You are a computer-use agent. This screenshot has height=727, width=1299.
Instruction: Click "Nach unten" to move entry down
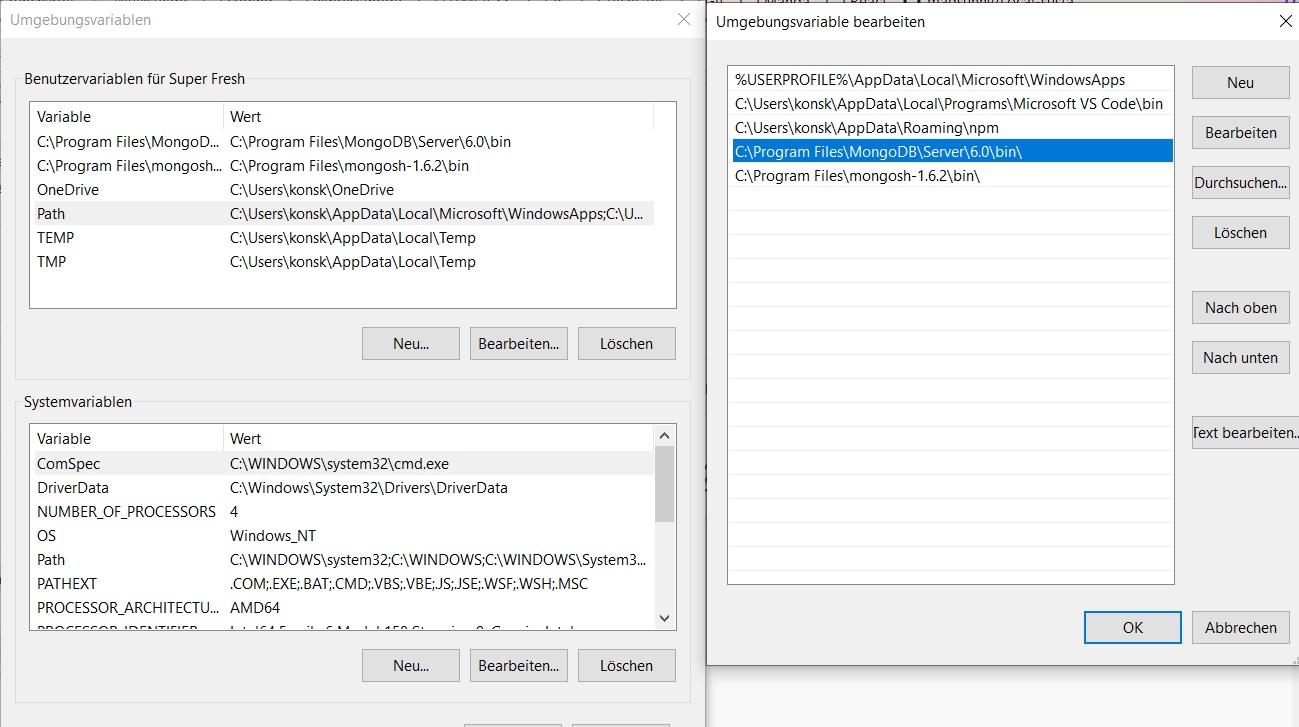pos(1240,357)
